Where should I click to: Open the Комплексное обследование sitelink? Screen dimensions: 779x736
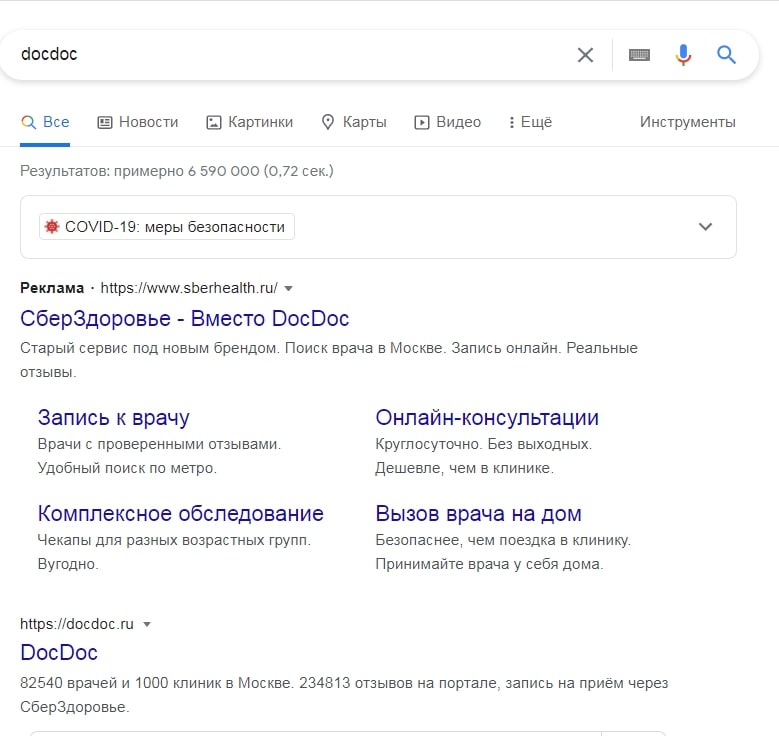point(180,513)
